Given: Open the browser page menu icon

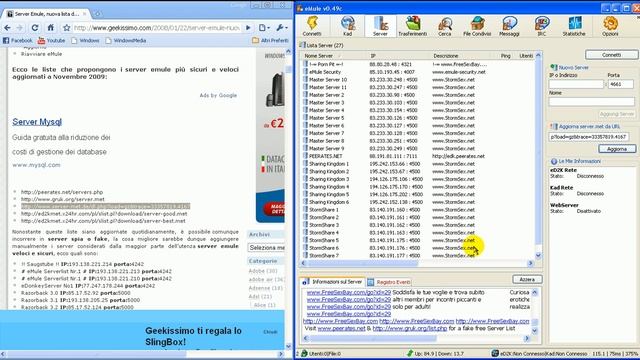Looking at the screenshot, I should point(264,28).
